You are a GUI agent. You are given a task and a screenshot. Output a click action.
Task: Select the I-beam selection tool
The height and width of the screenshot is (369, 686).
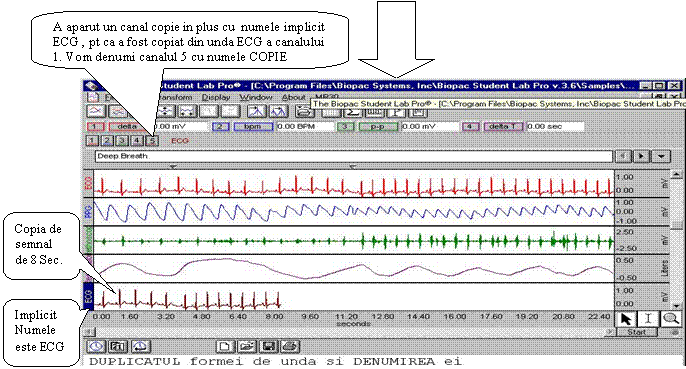tap(648, 319)
